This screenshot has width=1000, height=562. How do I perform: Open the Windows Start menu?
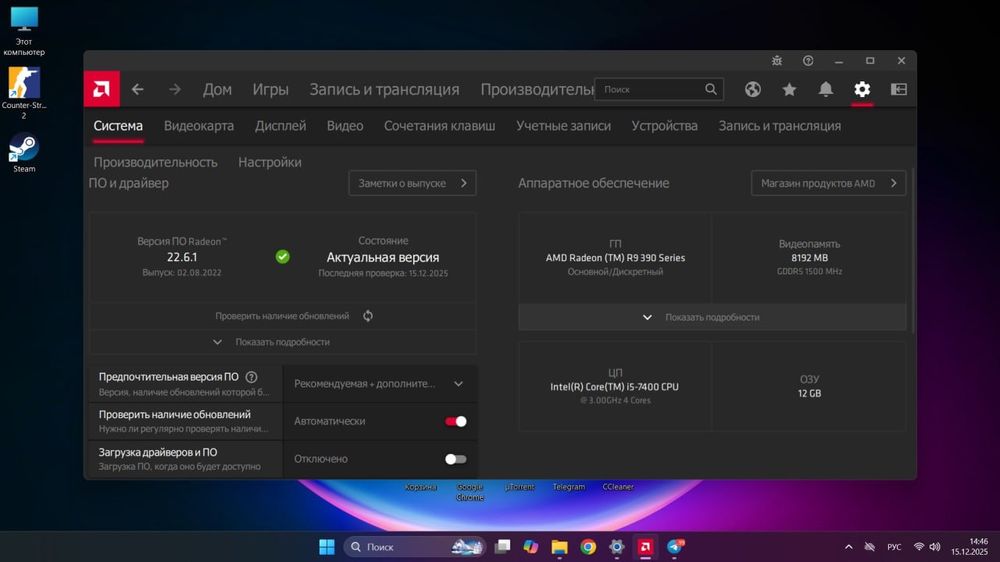(x=327, y=547)
